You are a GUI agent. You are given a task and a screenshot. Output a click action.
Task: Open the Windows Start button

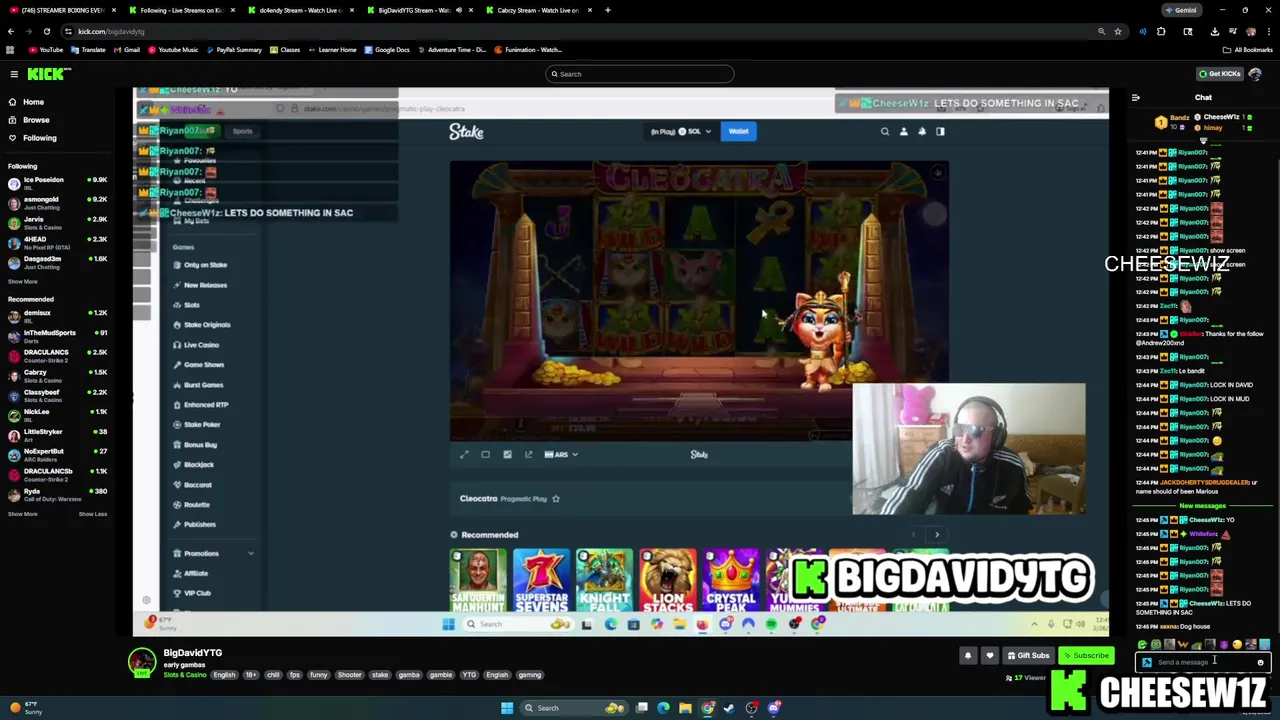point(507,708)
